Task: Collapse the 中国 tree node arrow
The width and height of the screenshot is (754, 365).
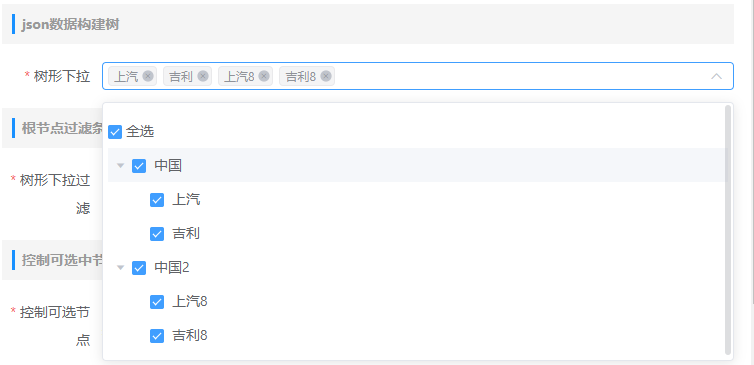Action: point(121,166)
